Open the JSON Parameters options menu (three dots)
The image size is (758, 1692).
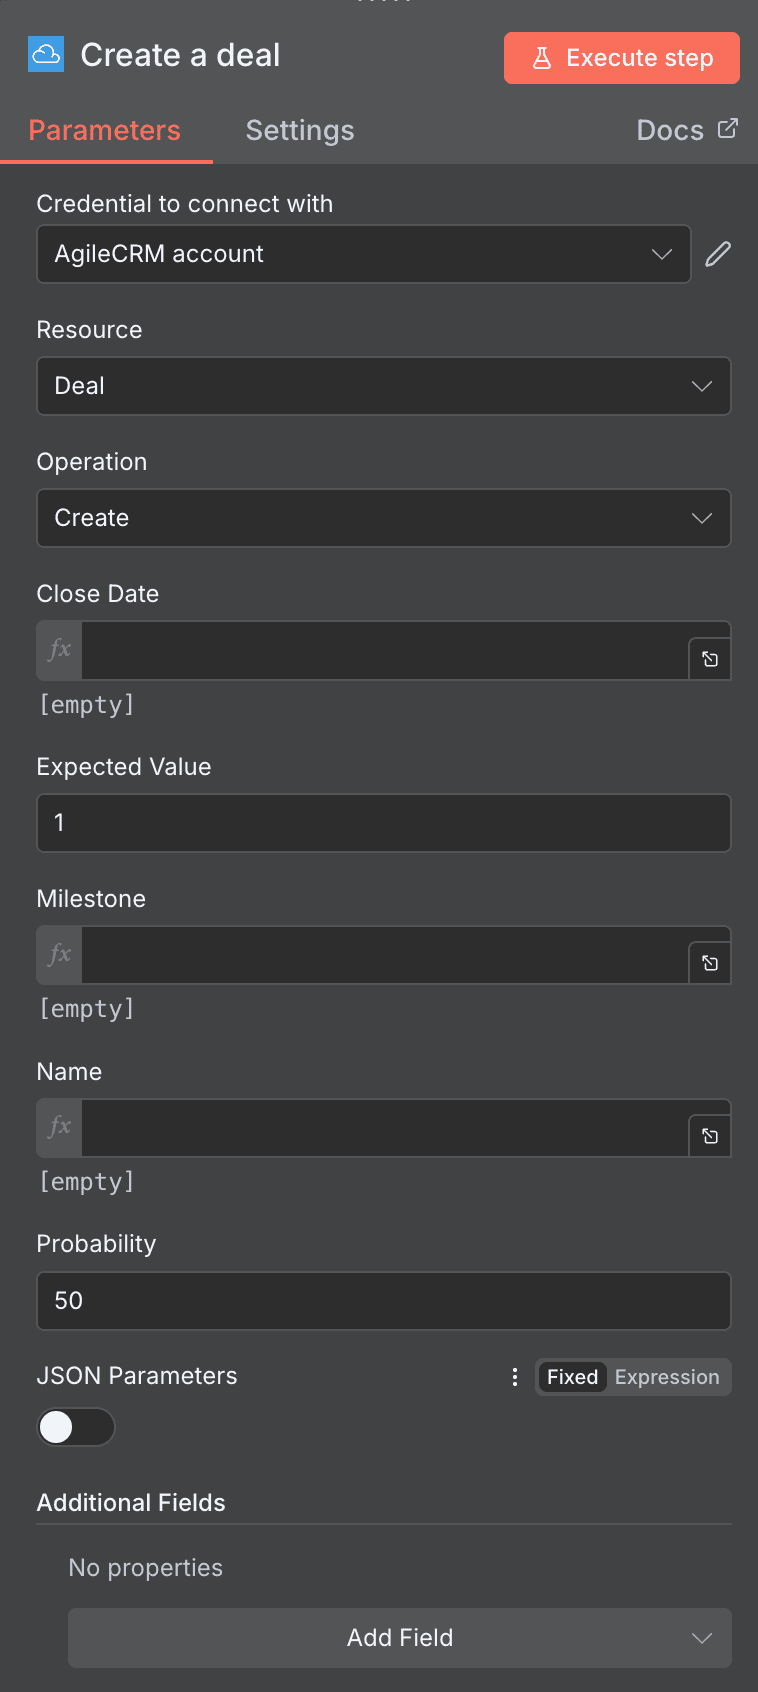pos(514,1377)
